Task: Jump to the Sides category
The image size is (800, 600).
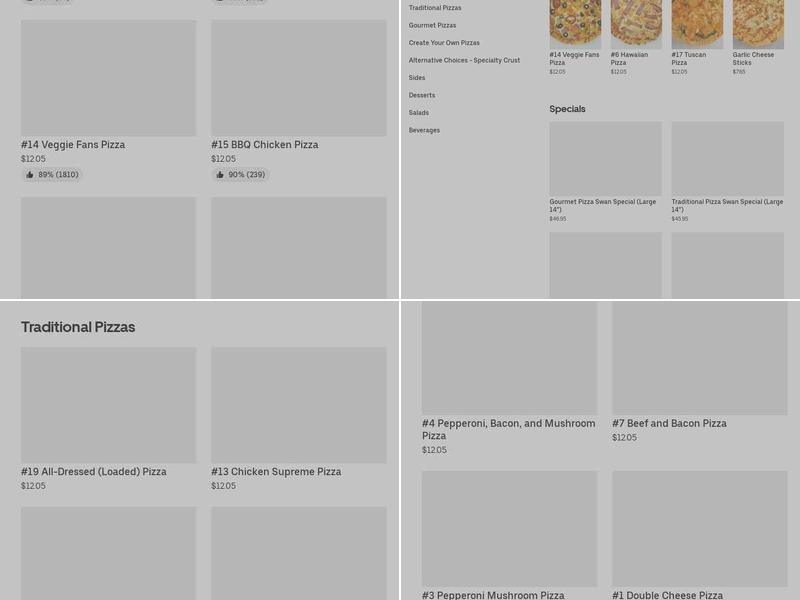Action: (417, 78)
